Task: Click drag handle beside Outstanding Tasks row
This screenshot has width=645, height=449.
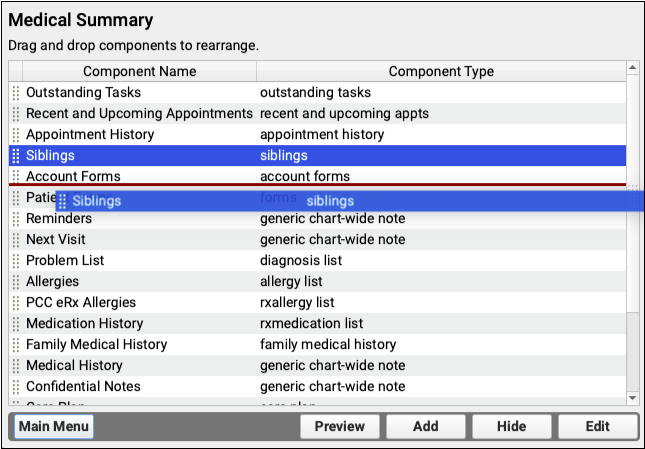Action: (15, 92)
